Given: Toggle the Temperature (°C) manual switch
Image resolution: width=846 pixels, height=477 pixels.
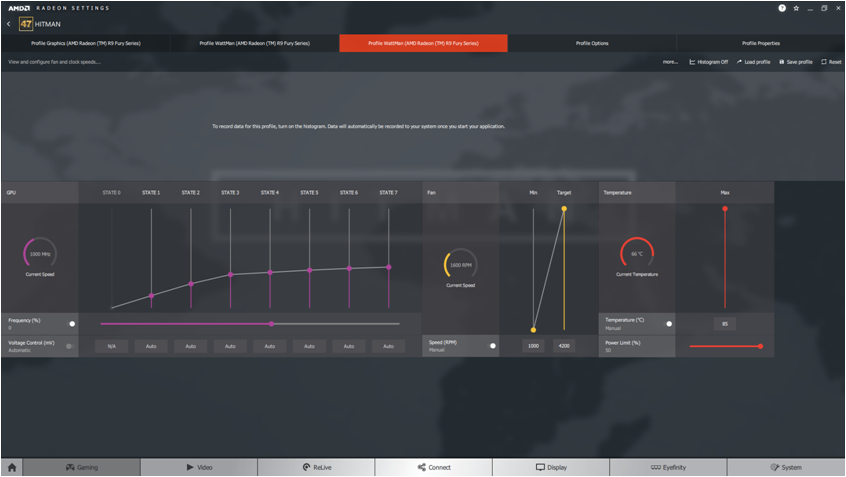Looking at the screenshot, I should coord(668,324).
